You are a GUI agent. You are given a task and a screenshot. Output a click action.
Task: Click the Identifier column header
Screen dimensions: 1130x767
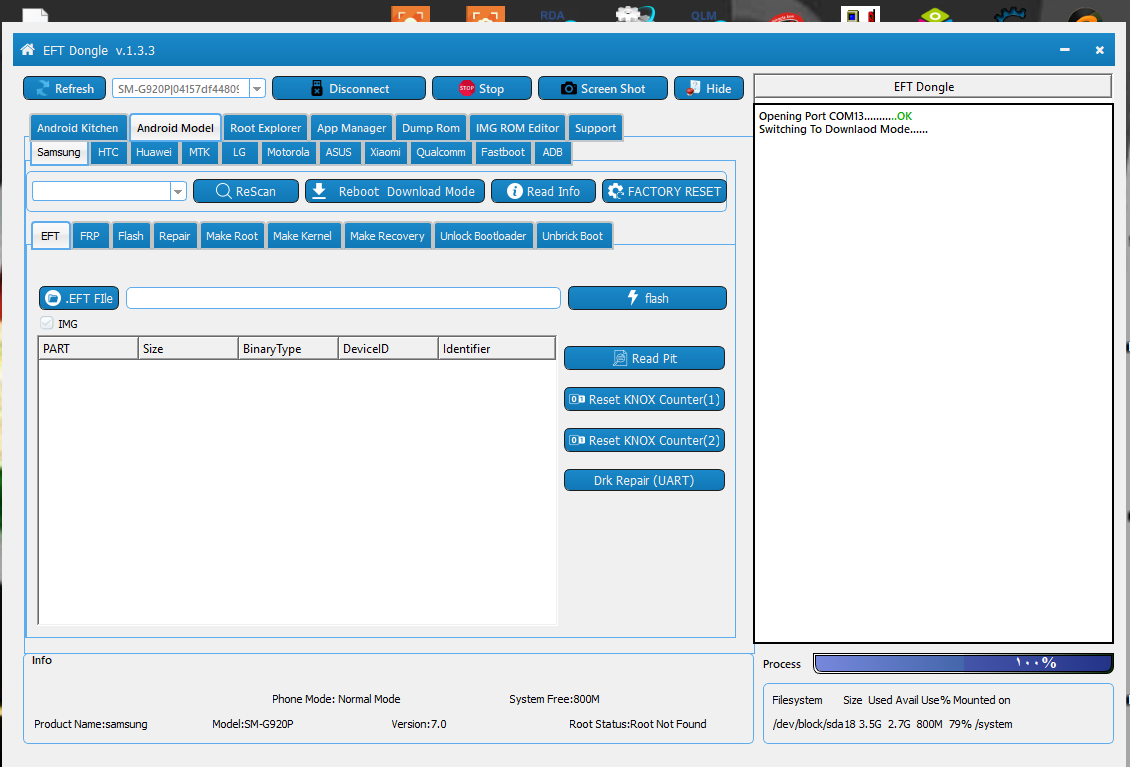pyautogui.click(x=497, y=348)
